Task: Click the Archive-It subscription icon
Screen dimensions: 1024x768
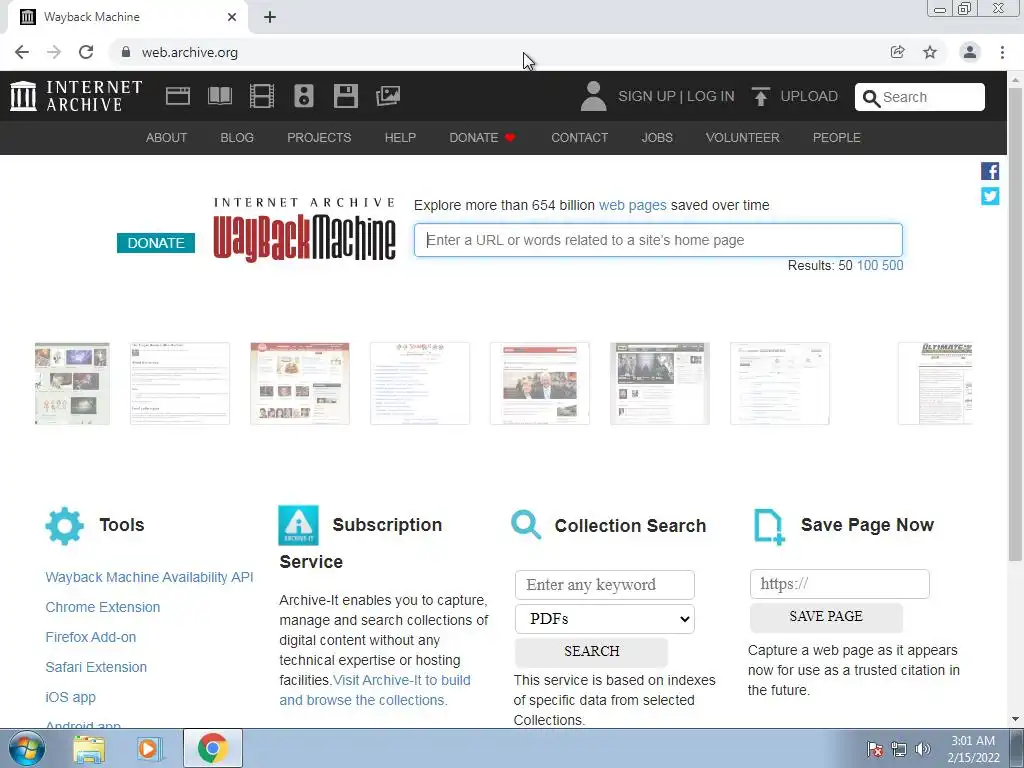Action: 298,525
